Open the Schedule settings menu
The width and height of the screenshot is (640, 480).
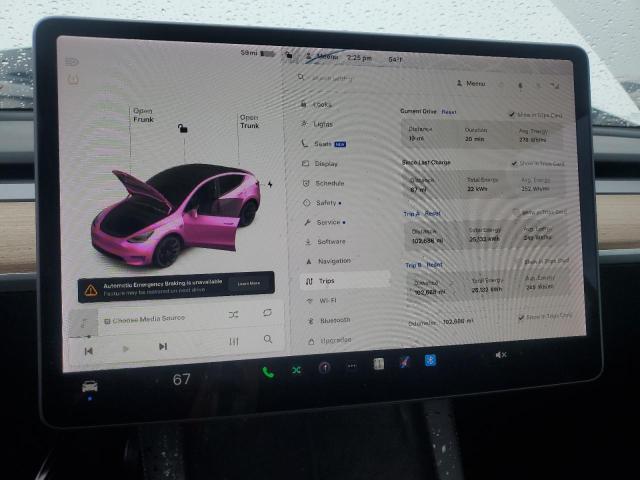click(324, 183)
